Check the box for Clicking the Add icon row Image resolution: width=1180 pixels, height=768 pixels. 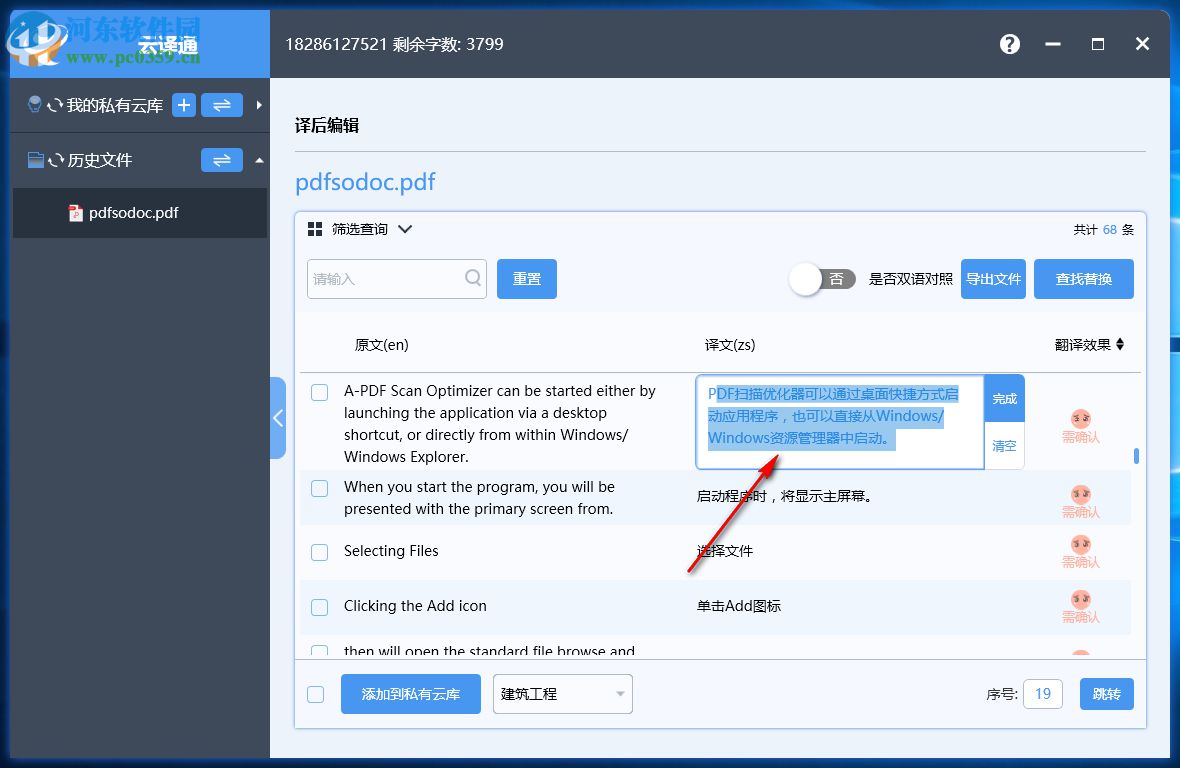coord(320,607)
